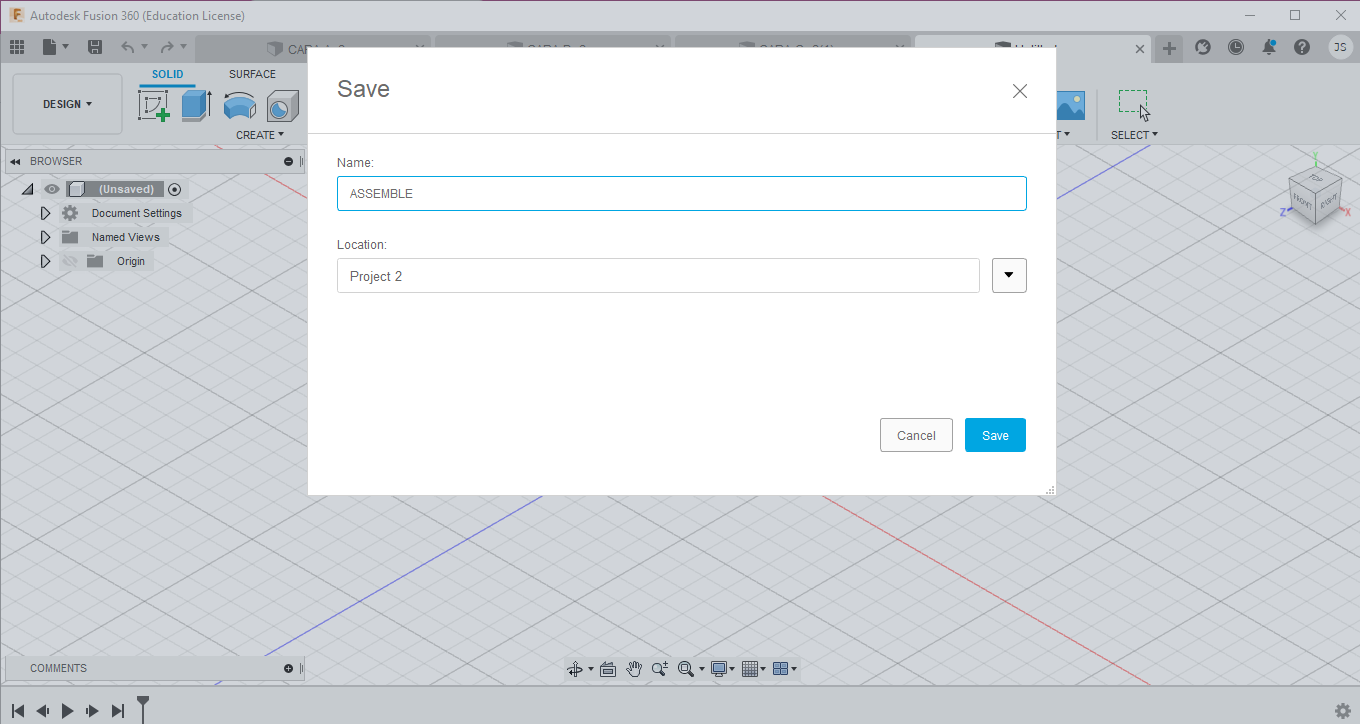
Task: Click the Location field showing Project 2
Action: (x=658, y=276)
